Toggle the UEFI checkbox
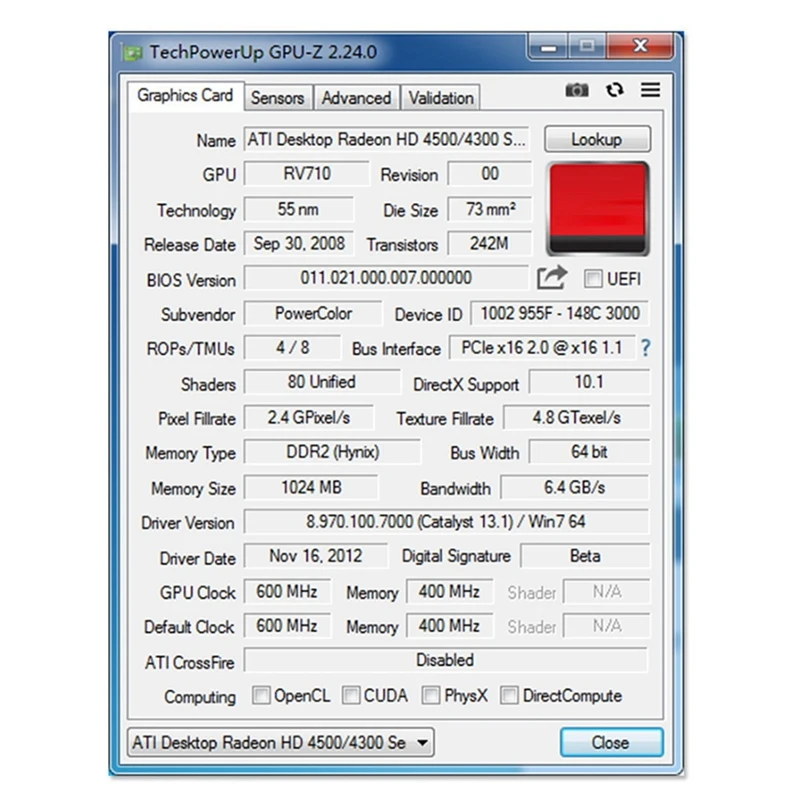The width and height of the screenshot is (800, 800). 593,279
